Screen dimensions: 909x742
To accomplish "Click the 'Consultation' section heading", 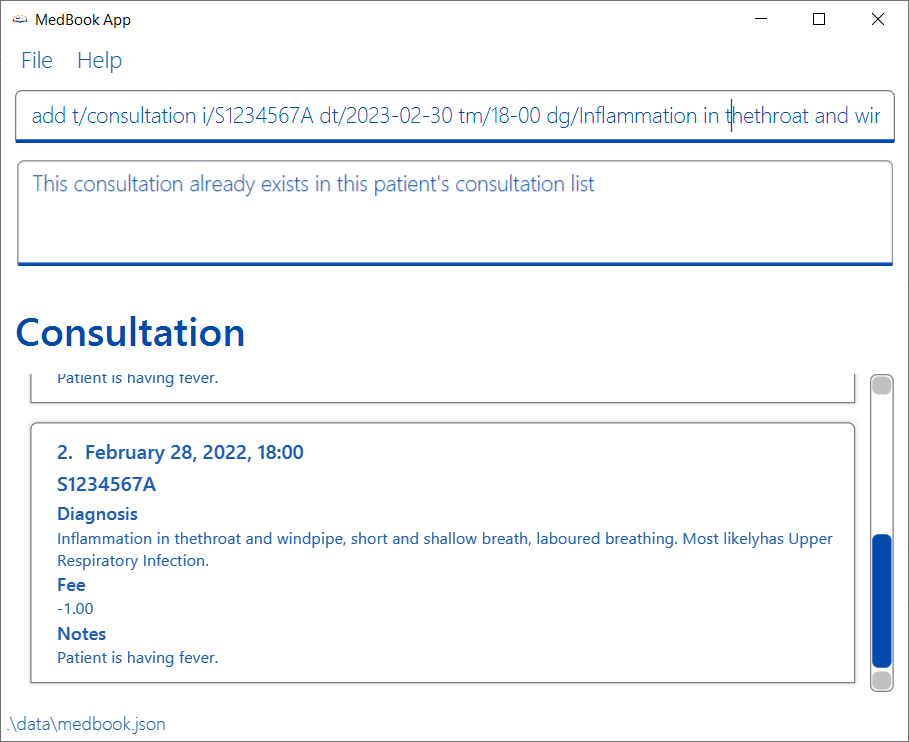I will (130, 333).
